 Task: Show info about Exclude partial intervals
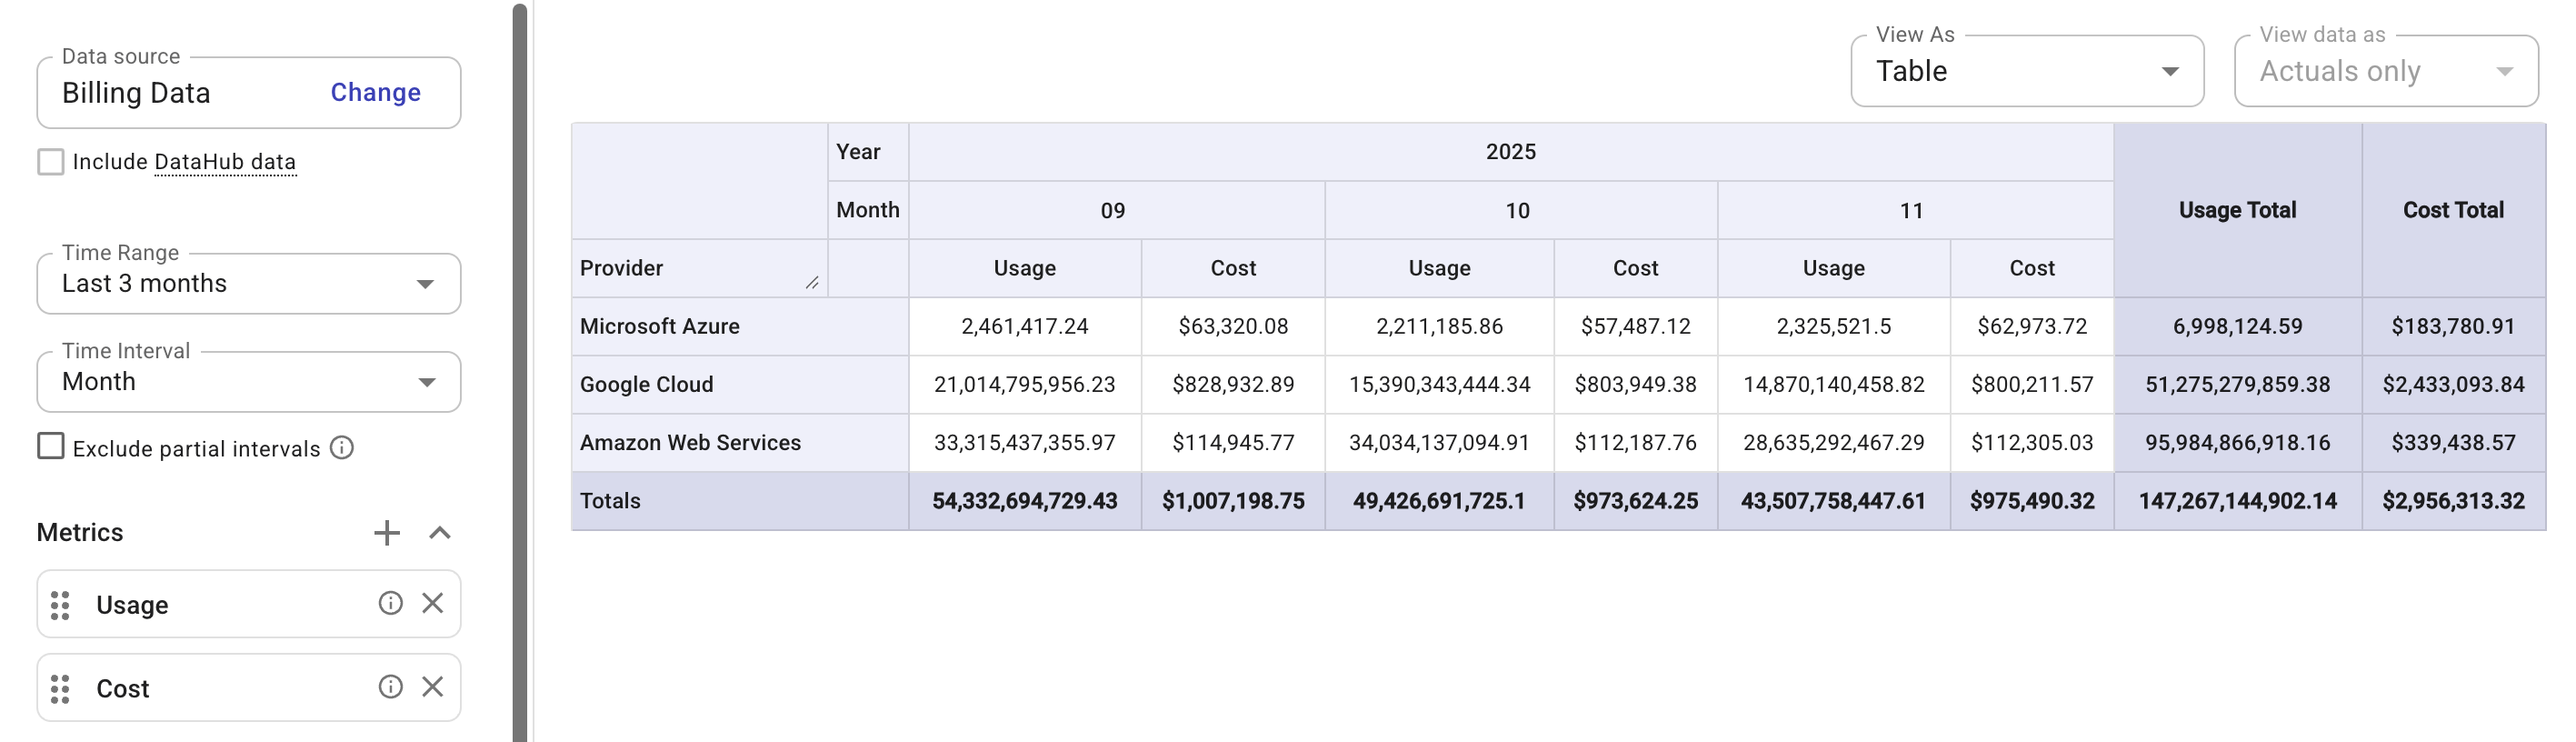(x=342, y=448)
